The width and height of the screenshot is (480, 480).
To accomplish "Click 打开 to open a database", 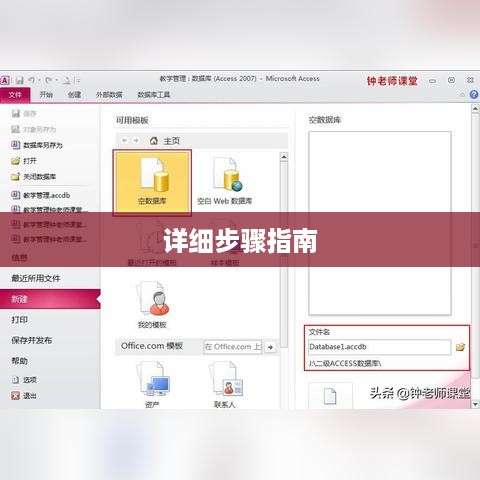I will (24, 161).
